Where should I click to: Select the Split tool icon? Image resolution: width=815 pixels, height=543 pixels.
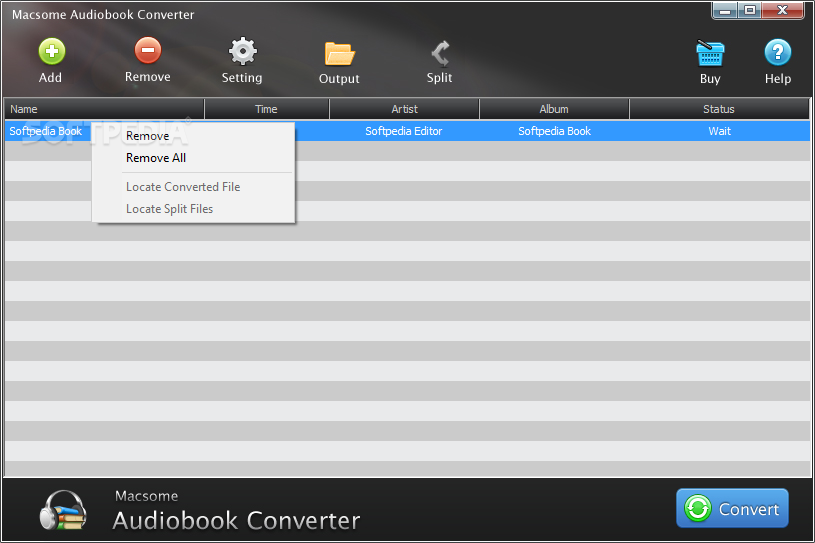(440, 53)
